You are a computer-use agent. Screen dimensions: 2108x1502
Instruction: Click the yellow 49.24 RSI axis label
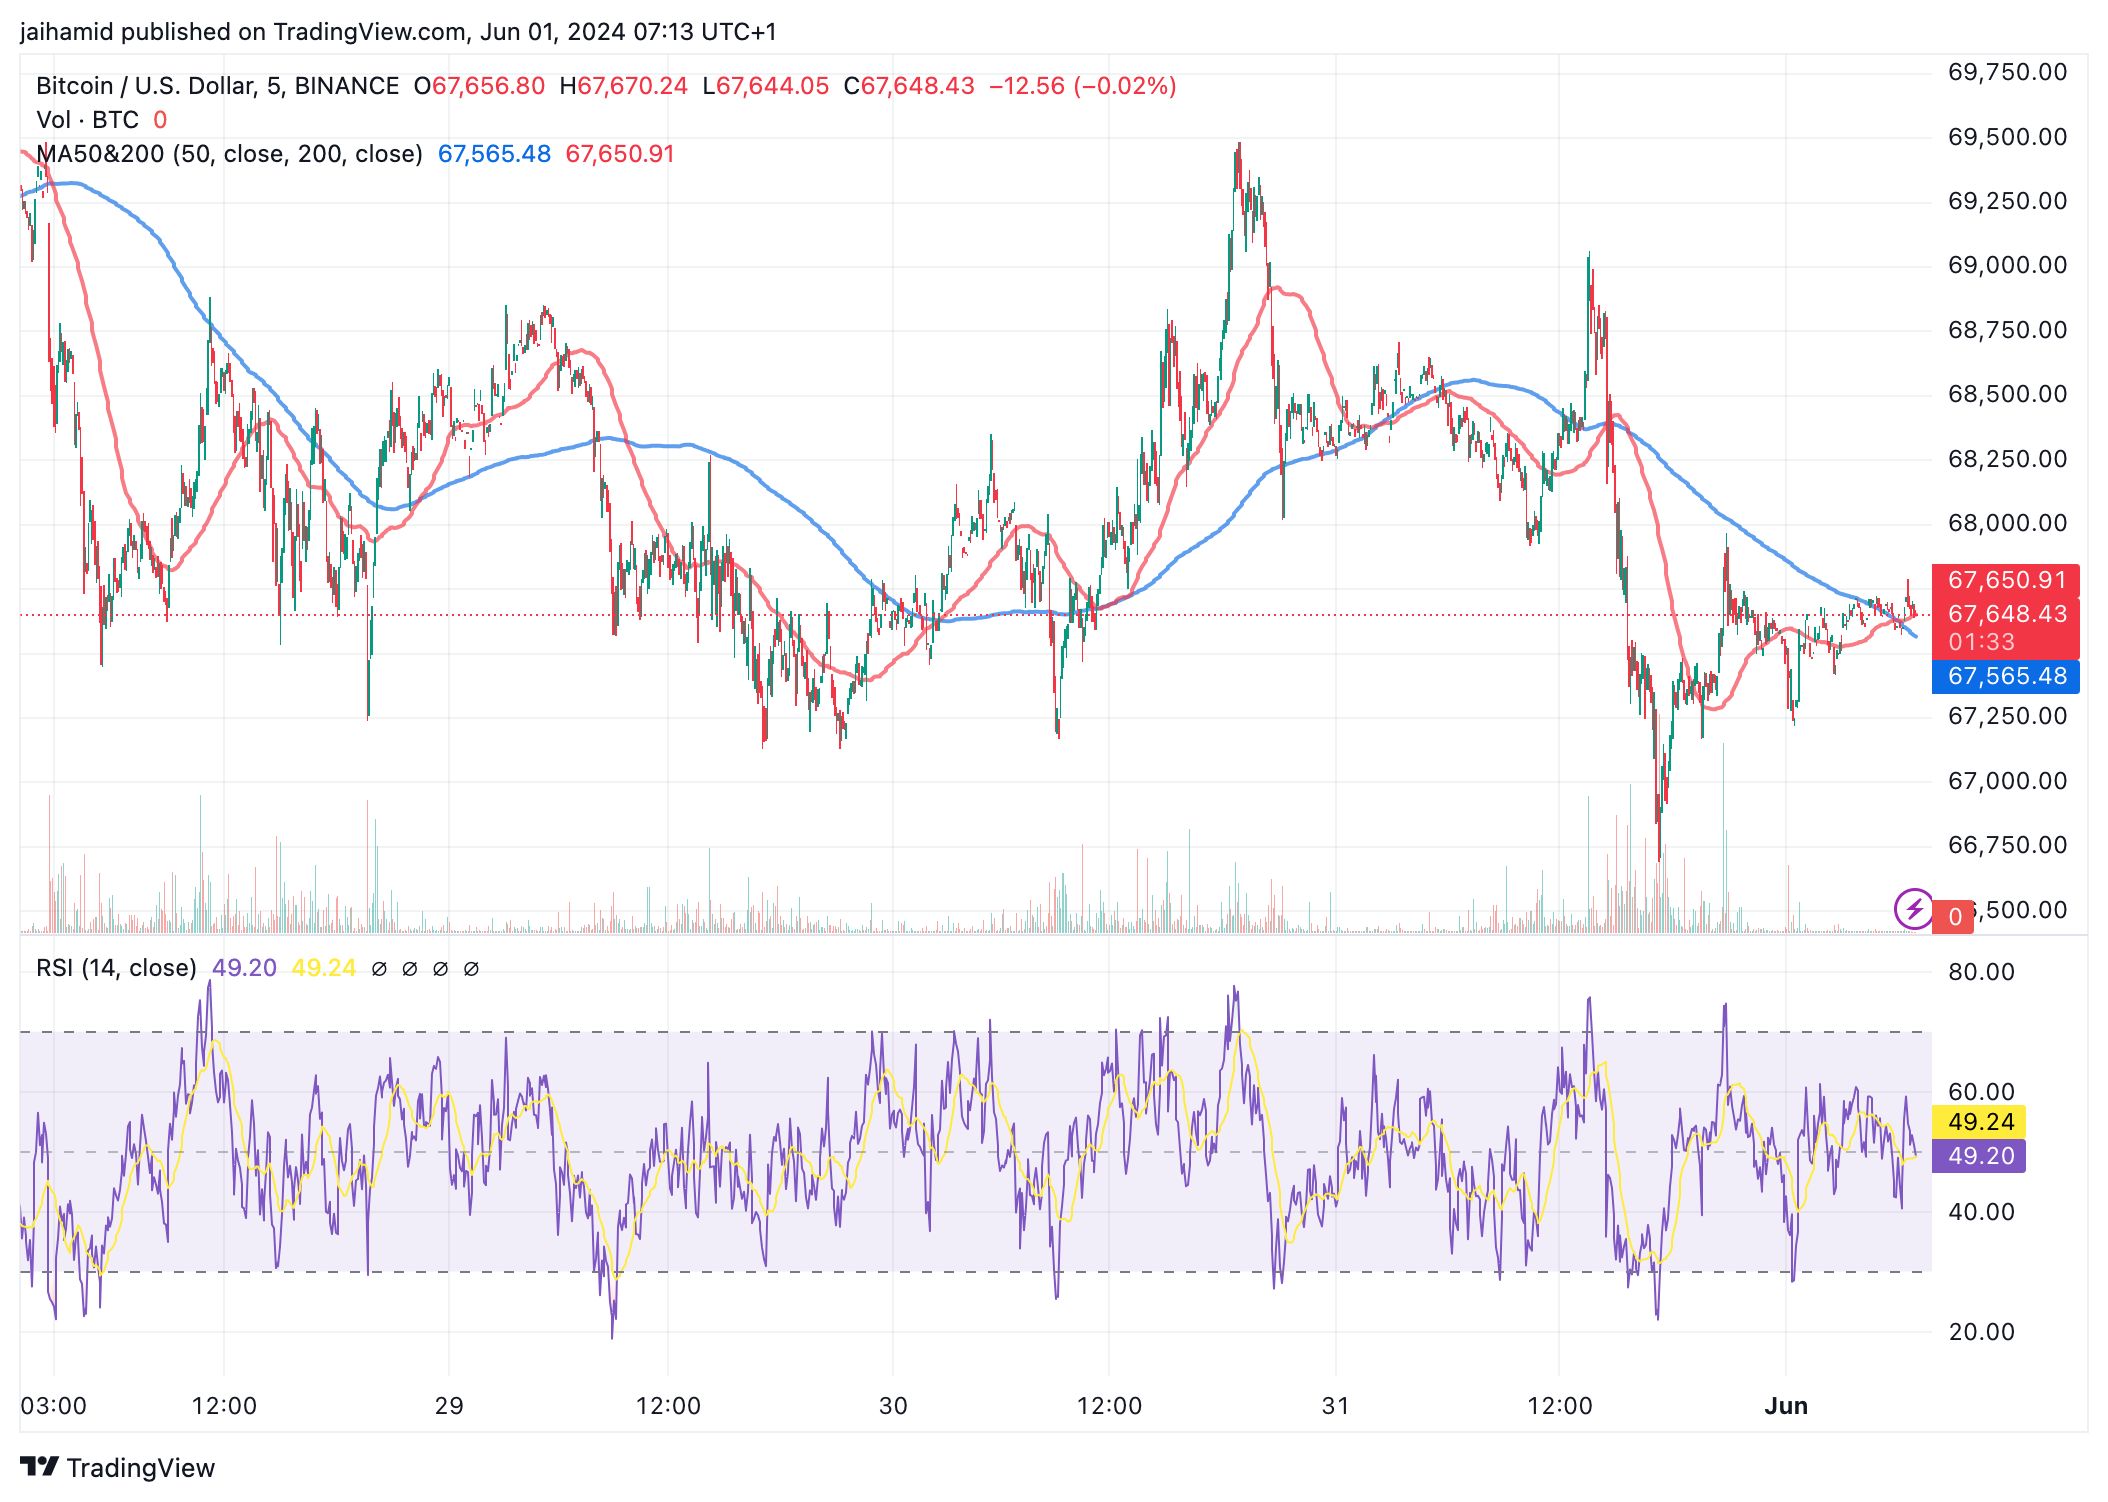(1980, 1121)
